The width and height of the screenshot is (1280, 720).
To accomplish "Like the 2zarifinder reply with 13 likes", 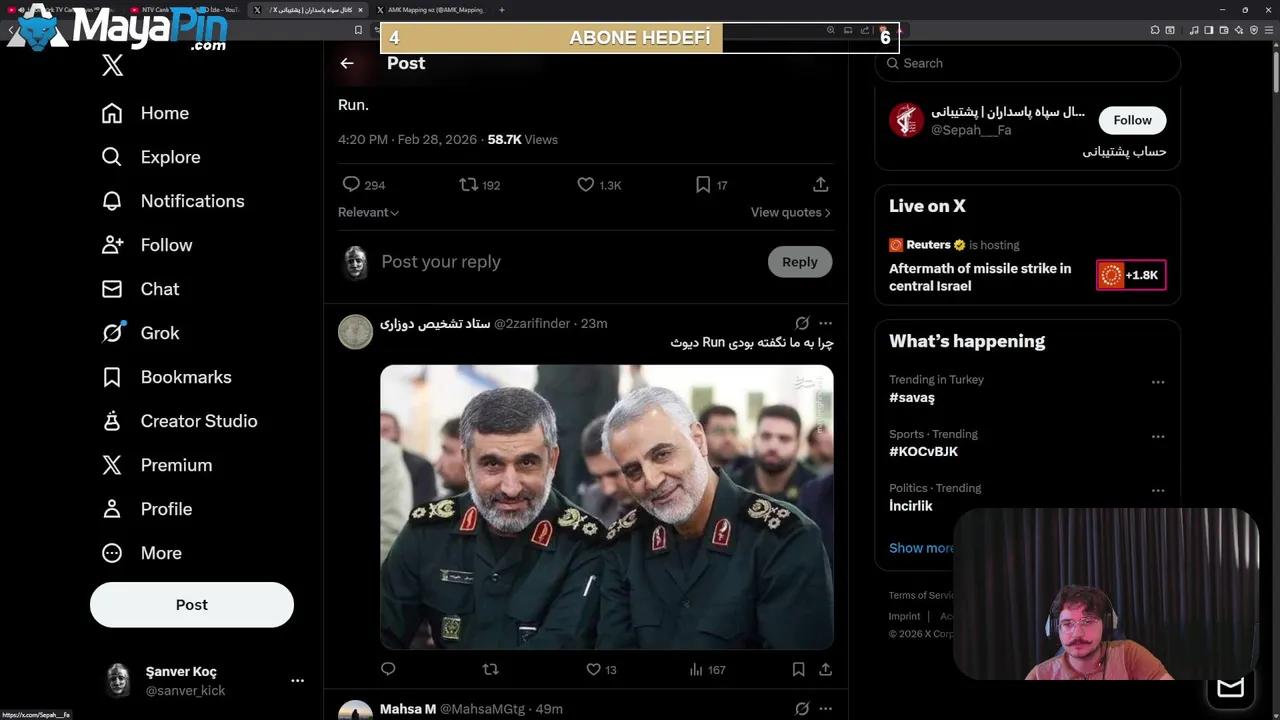I will [x=593, y=669].
